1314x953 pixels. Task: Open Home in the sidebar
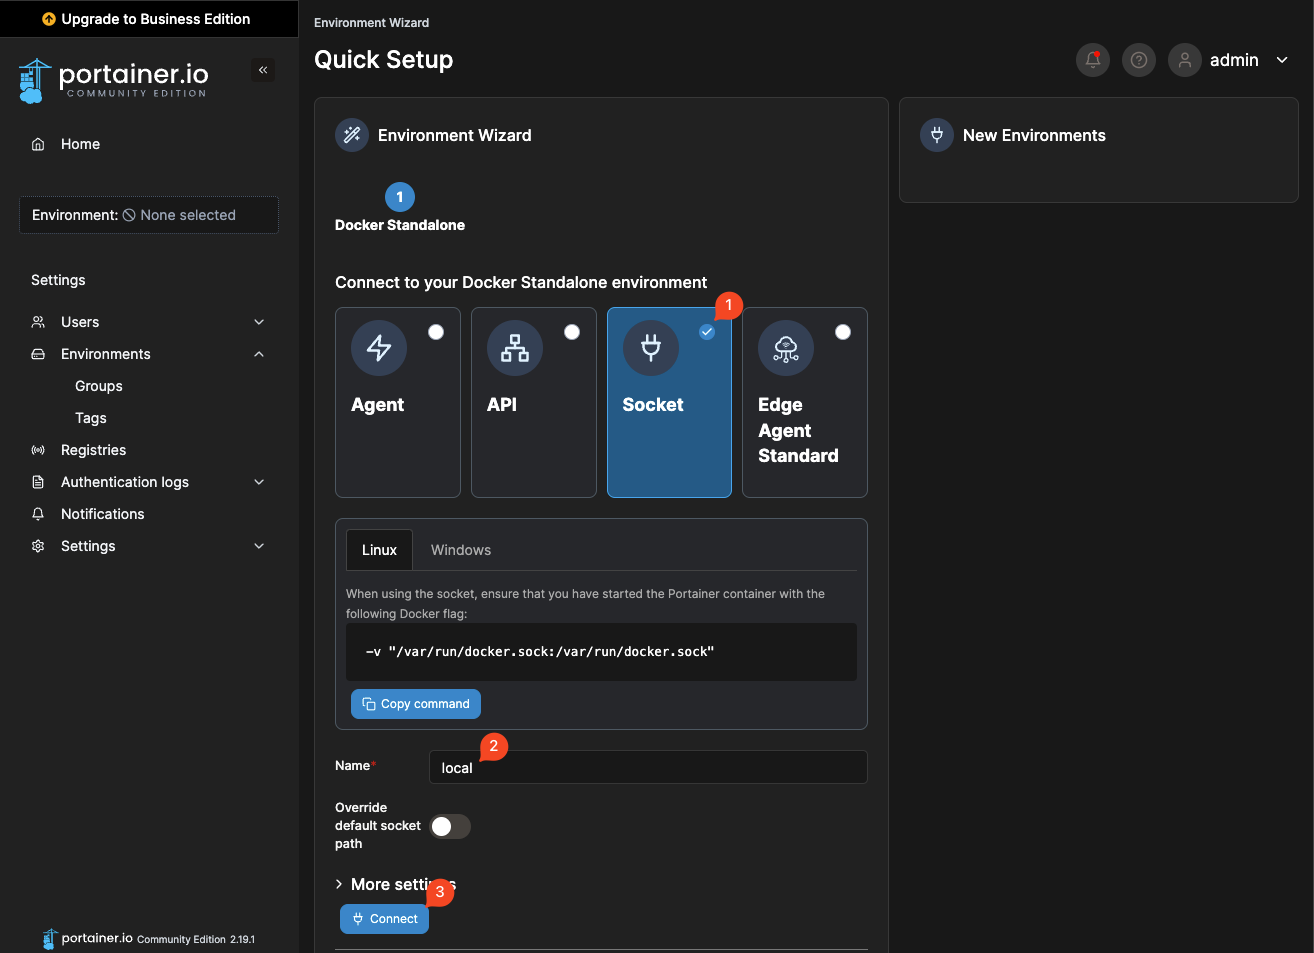click(80, 144)
